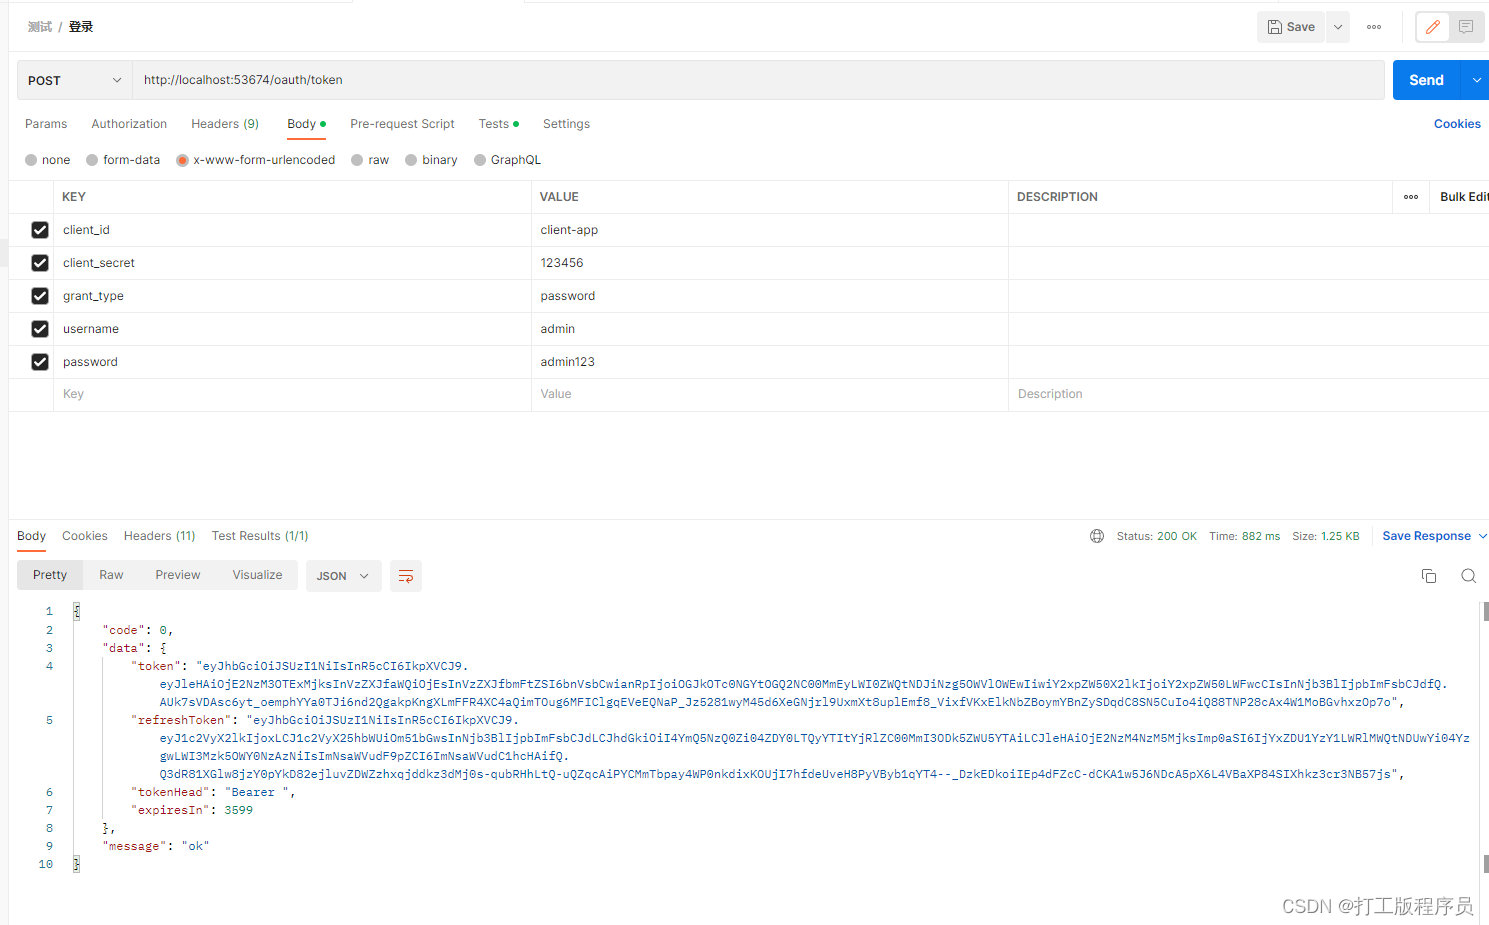This screenshot has width=1489, height=925.
Task: Click the admin123 value cell
Action: point(769,362)
